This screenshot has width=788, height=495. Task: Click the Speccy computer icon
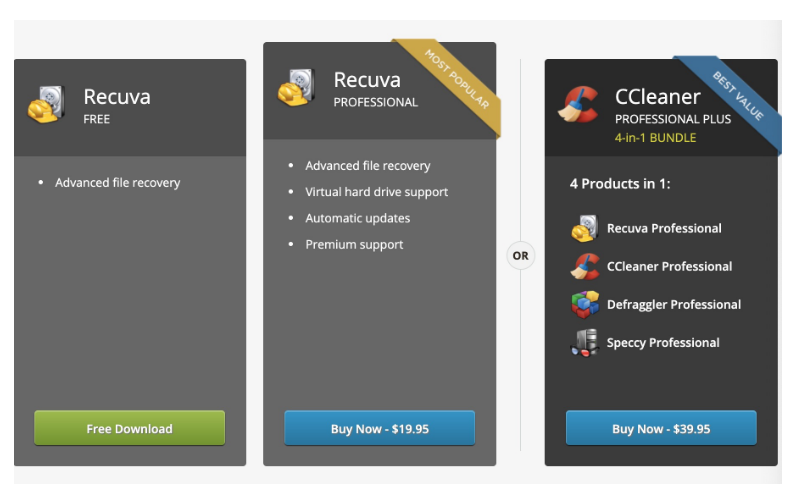coord(585,343)
